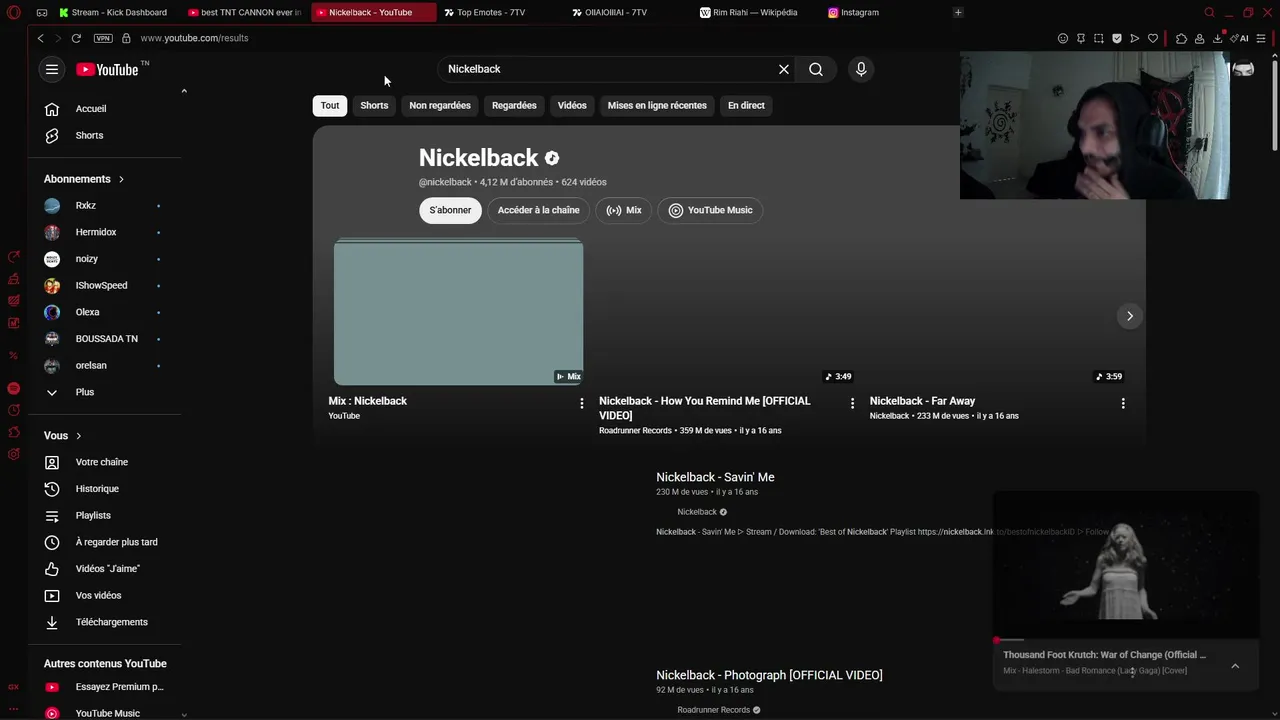This screenshot has height=720, width=1280.
Task: Open options for How You Remind Me
Action: tap(852, 403)
